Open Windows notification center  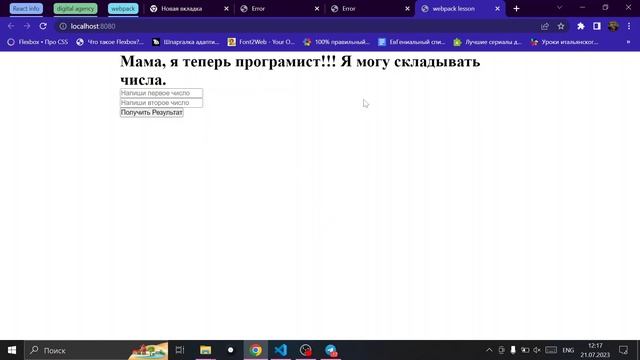623,350
